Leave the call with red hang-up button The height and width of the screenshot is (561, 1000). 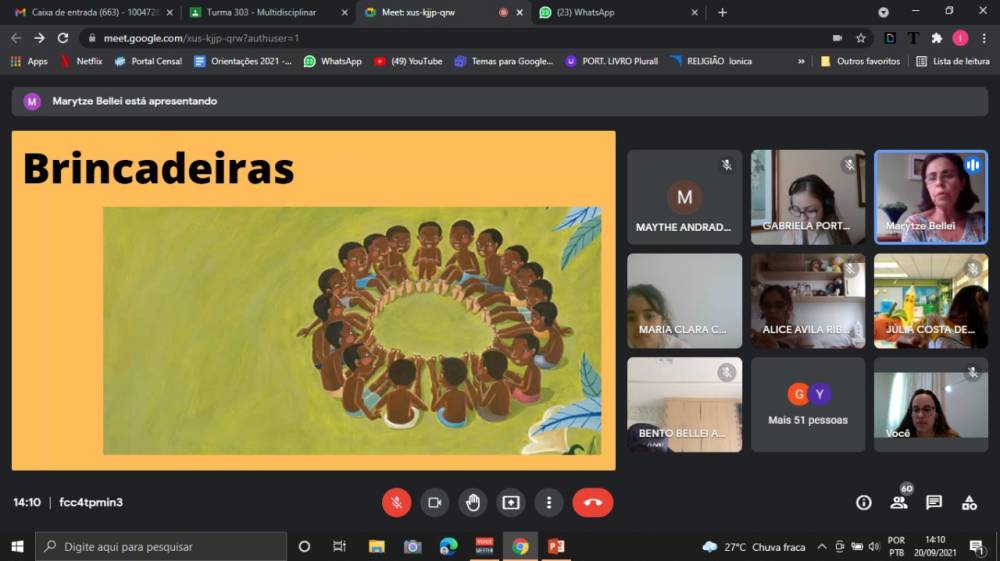592,502
